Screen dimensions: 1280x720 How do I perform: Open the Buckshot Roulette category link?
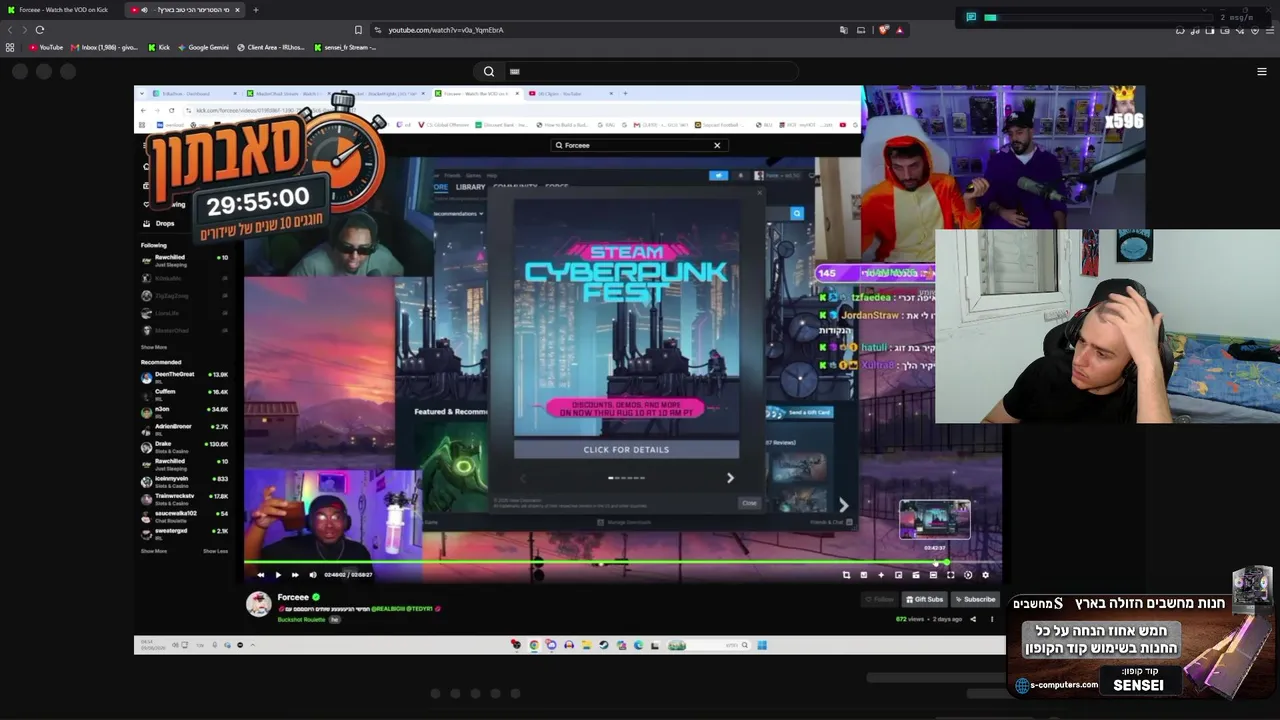(x=300, y=619)
